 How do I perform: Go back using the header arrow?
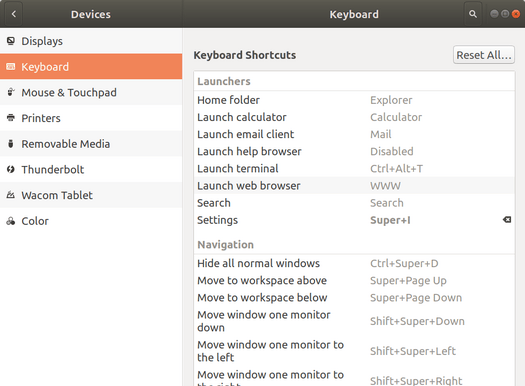(14, 14)
